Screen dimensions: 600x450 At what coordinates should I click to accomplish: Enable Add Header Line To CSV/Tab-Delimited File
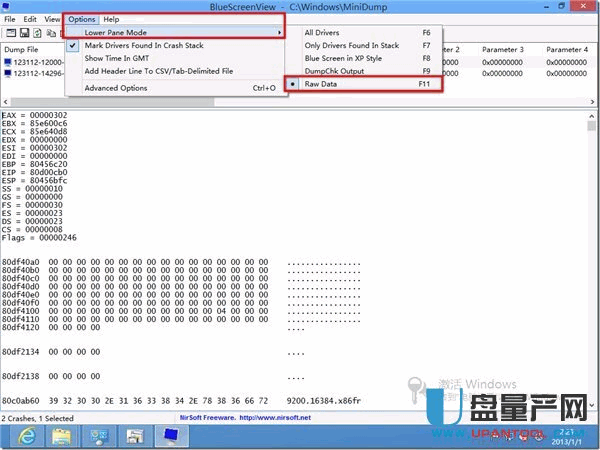coord(176,71)
